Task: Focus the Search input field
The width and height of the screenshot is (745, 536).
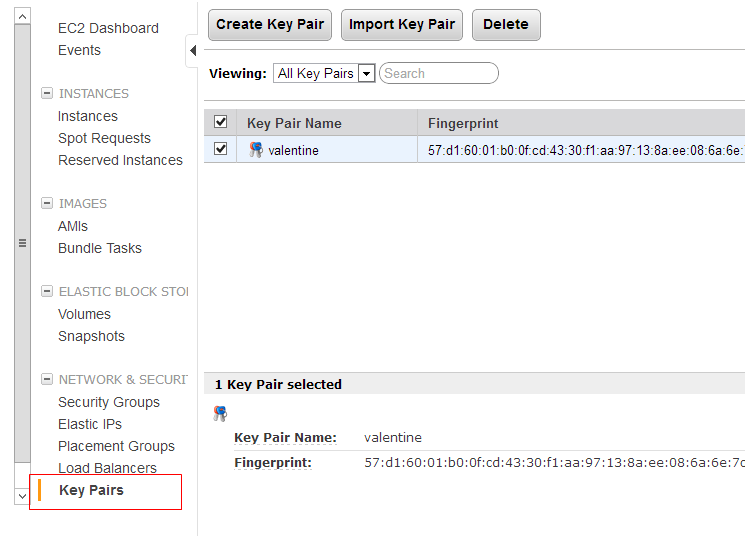Action: pyautogui.click(x=439, y=73)
